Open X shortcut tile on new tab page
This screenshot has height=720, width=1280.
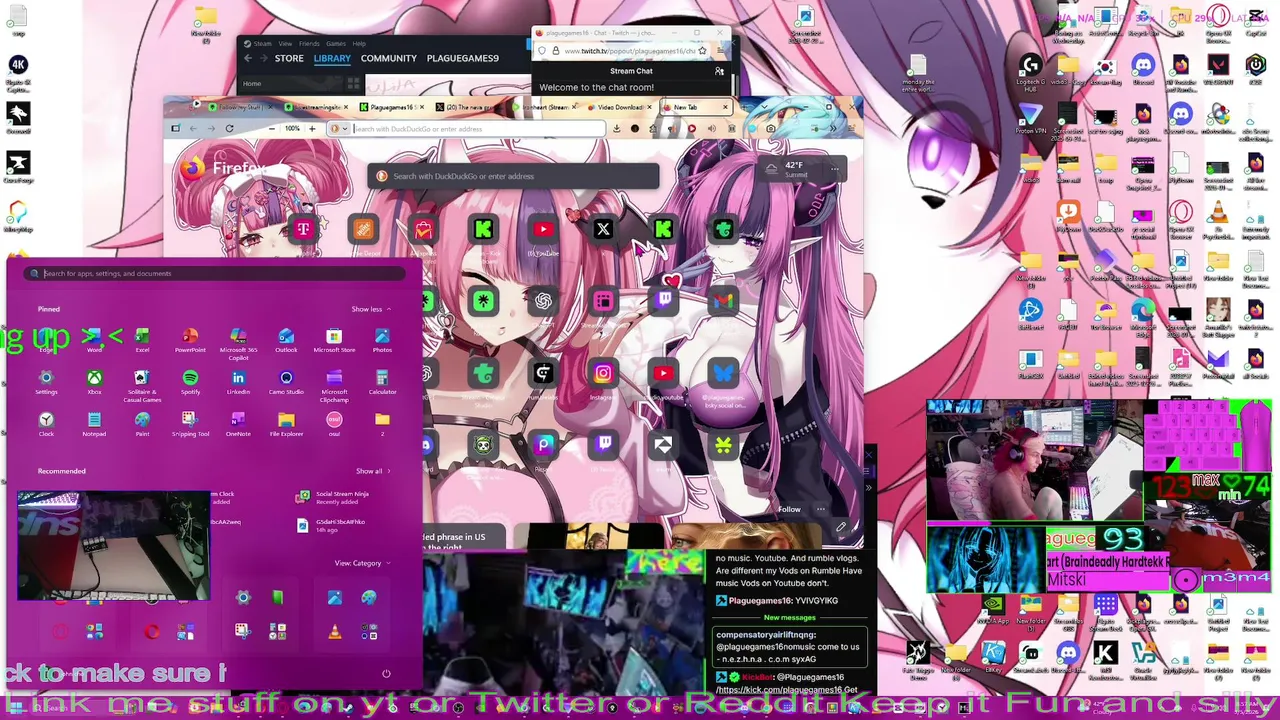(x=603, y=230)
